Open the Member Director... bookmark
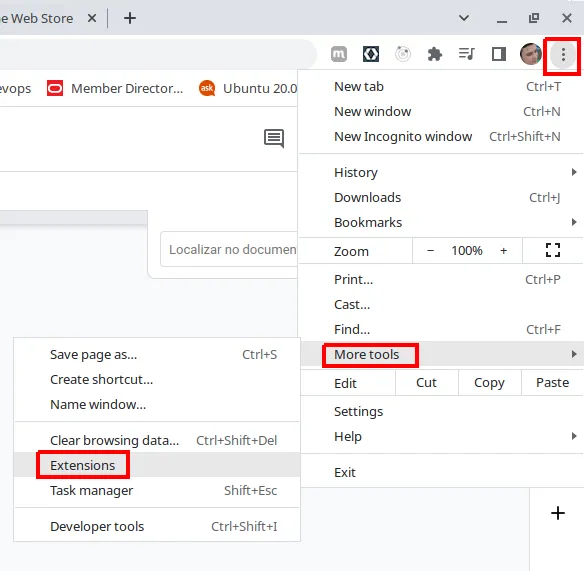 click(x=115, y=88)
